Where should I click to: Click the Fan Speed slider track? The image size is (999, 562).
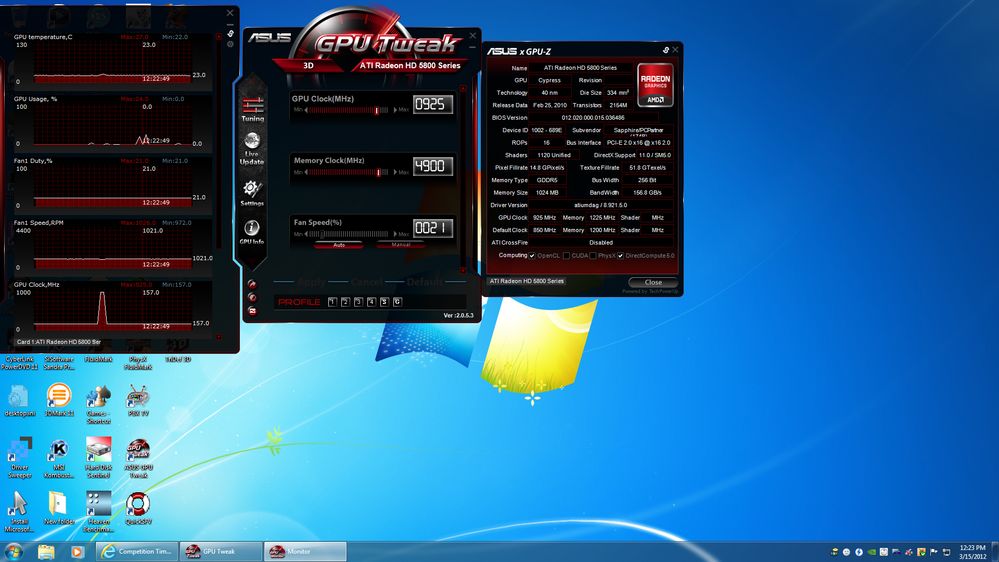tap(349, 234)
